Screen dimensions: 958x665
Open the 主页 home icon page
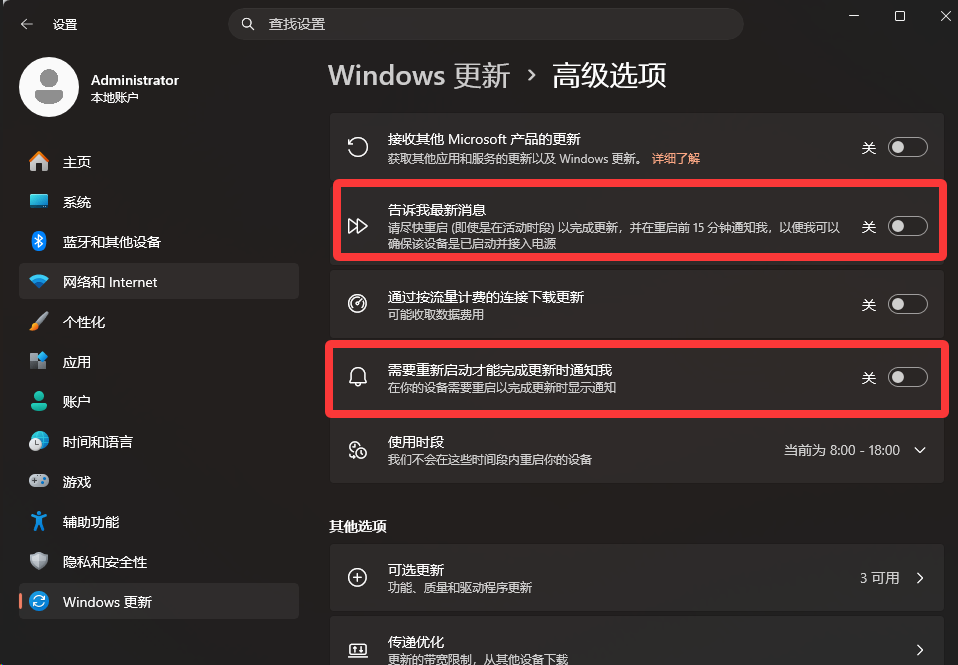38,161
